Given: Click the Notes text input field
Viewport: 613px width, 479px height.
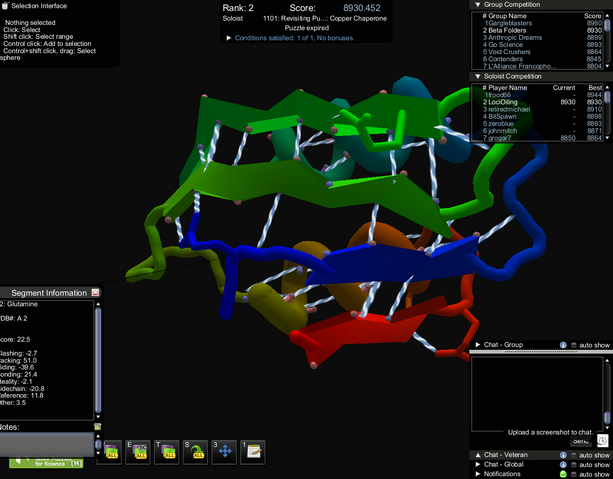Looking at the screenshot, I should pyautogui.click(x=47, y=444).
